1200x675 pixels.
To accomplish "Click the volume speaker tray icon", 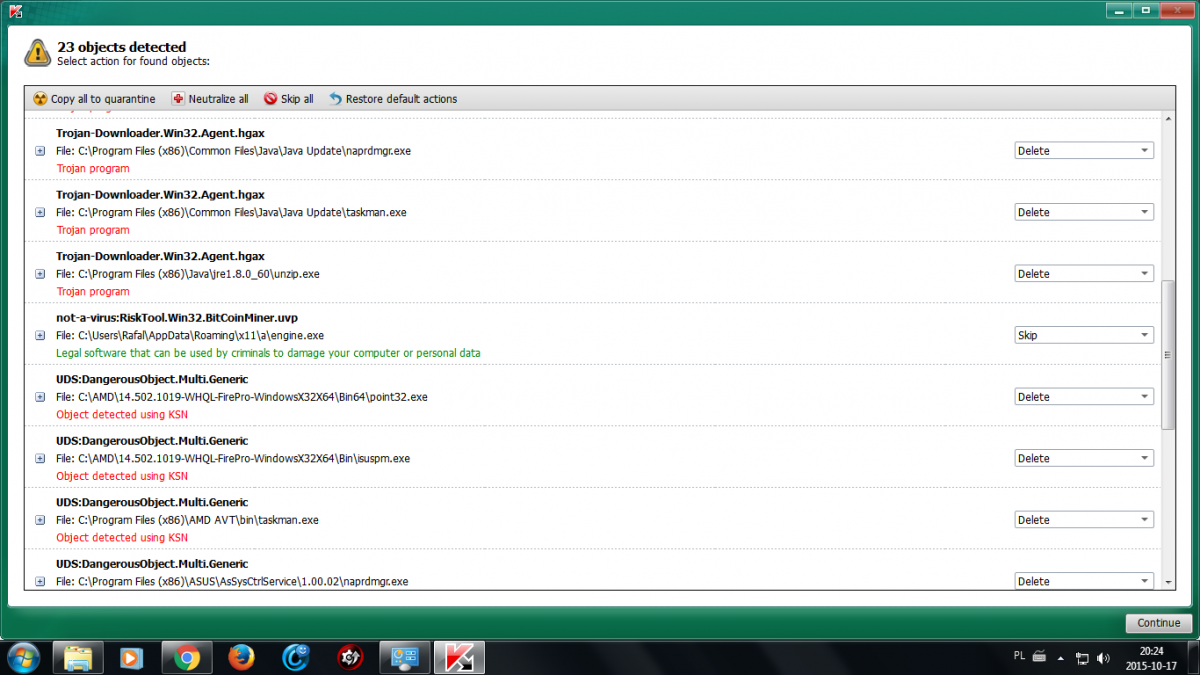I will (1103, 658).
